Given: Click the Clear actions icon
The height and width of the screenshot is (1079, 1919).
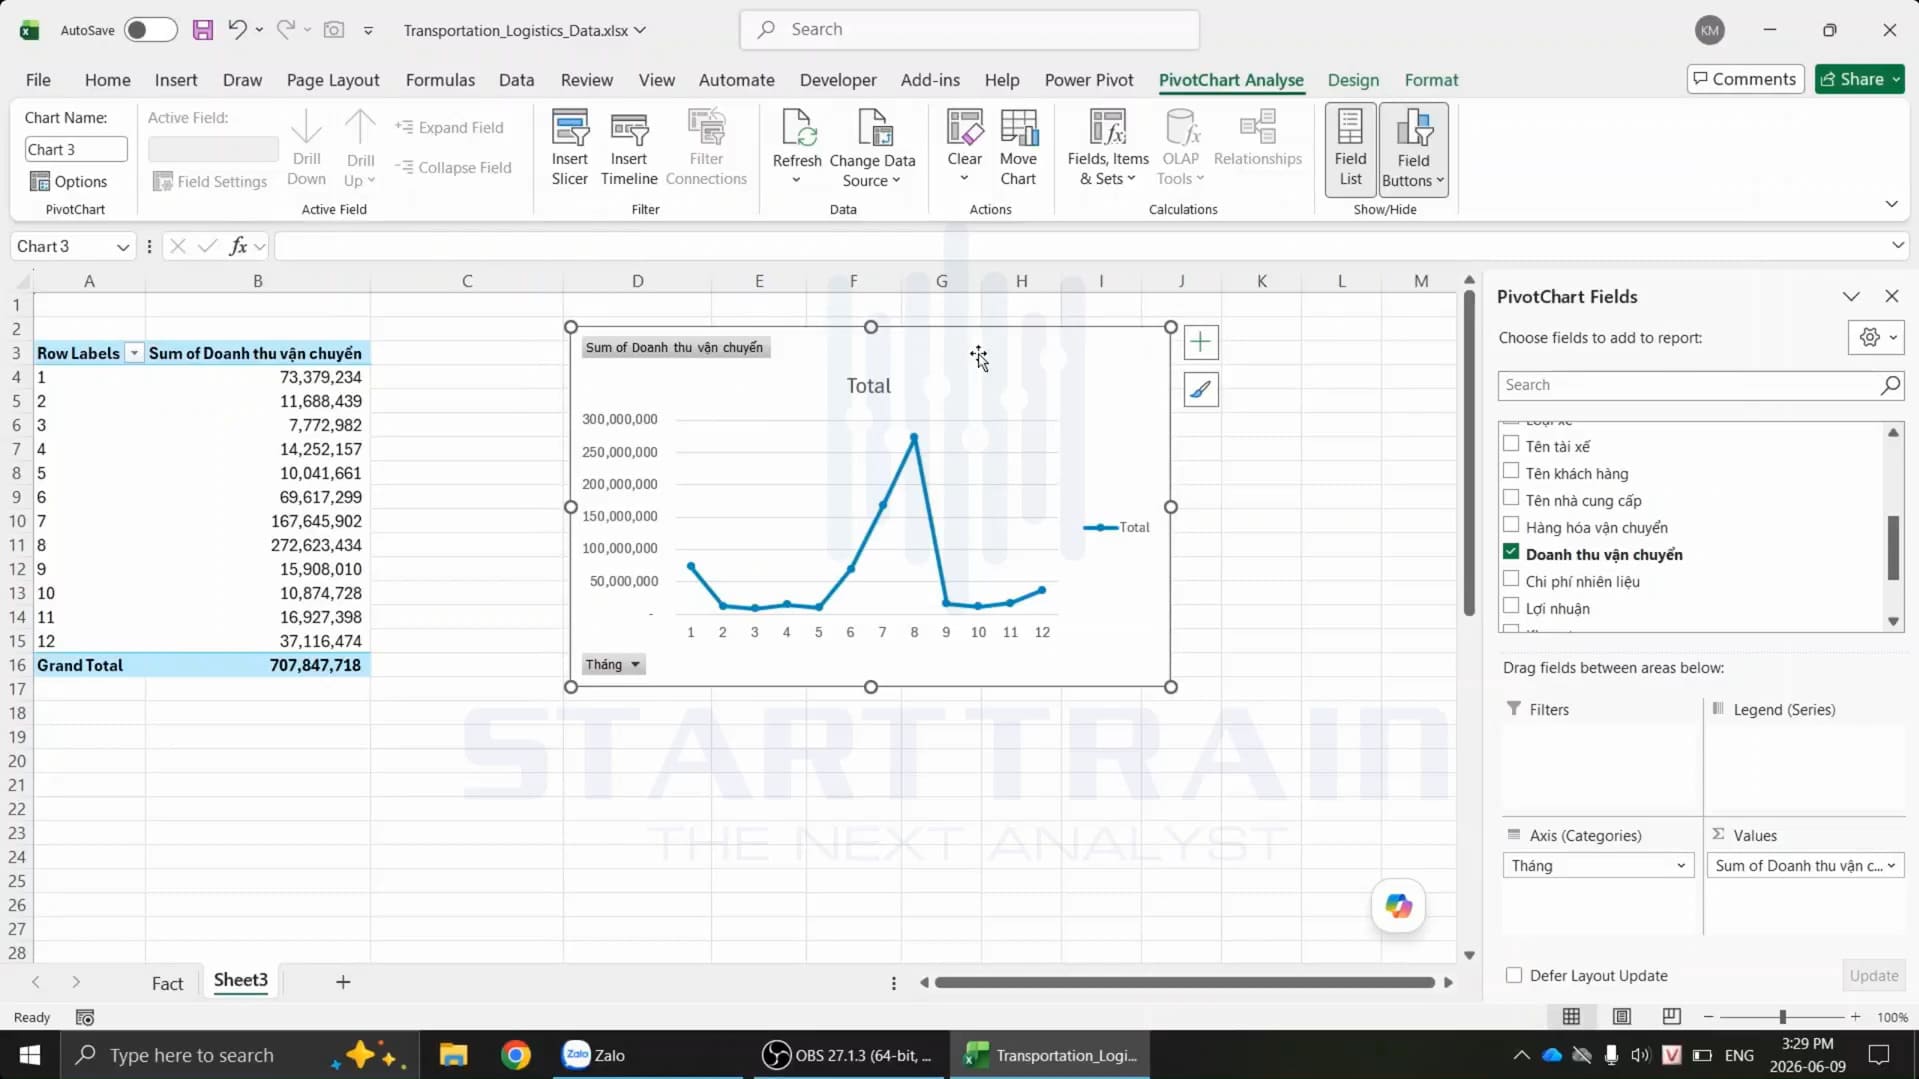Looking at the screenshot, I should [x=964, y=148].
